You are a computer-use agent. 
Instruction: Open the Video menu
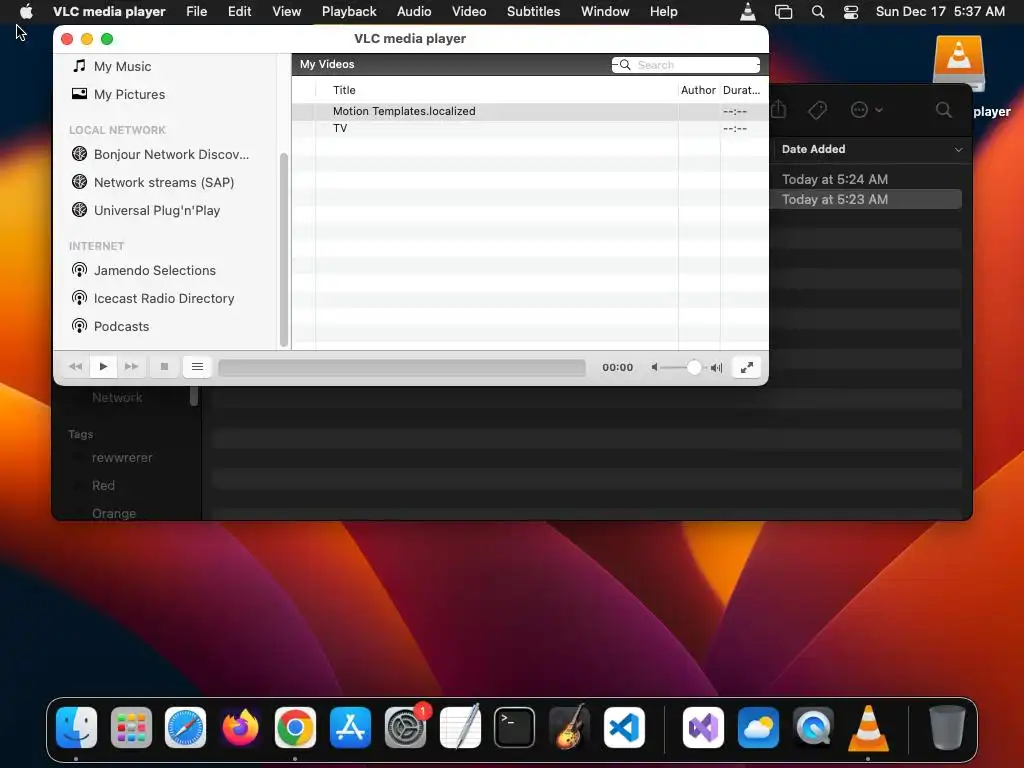coord(469,12)
